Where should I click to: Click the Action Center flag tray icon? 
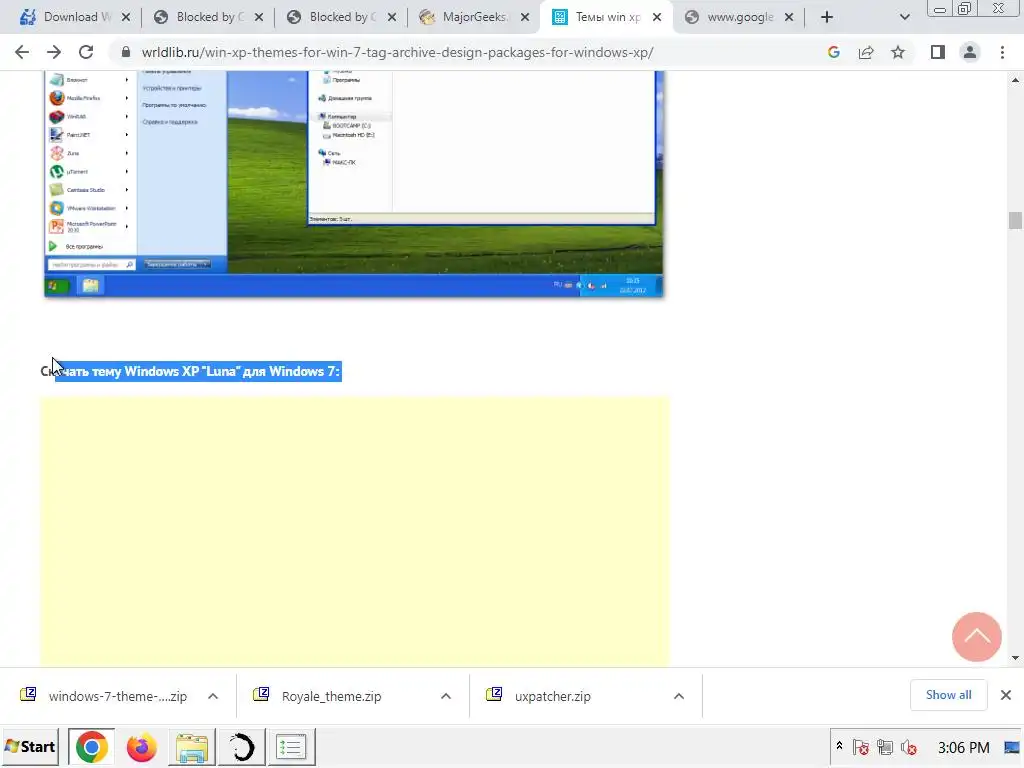coord(861,746)
